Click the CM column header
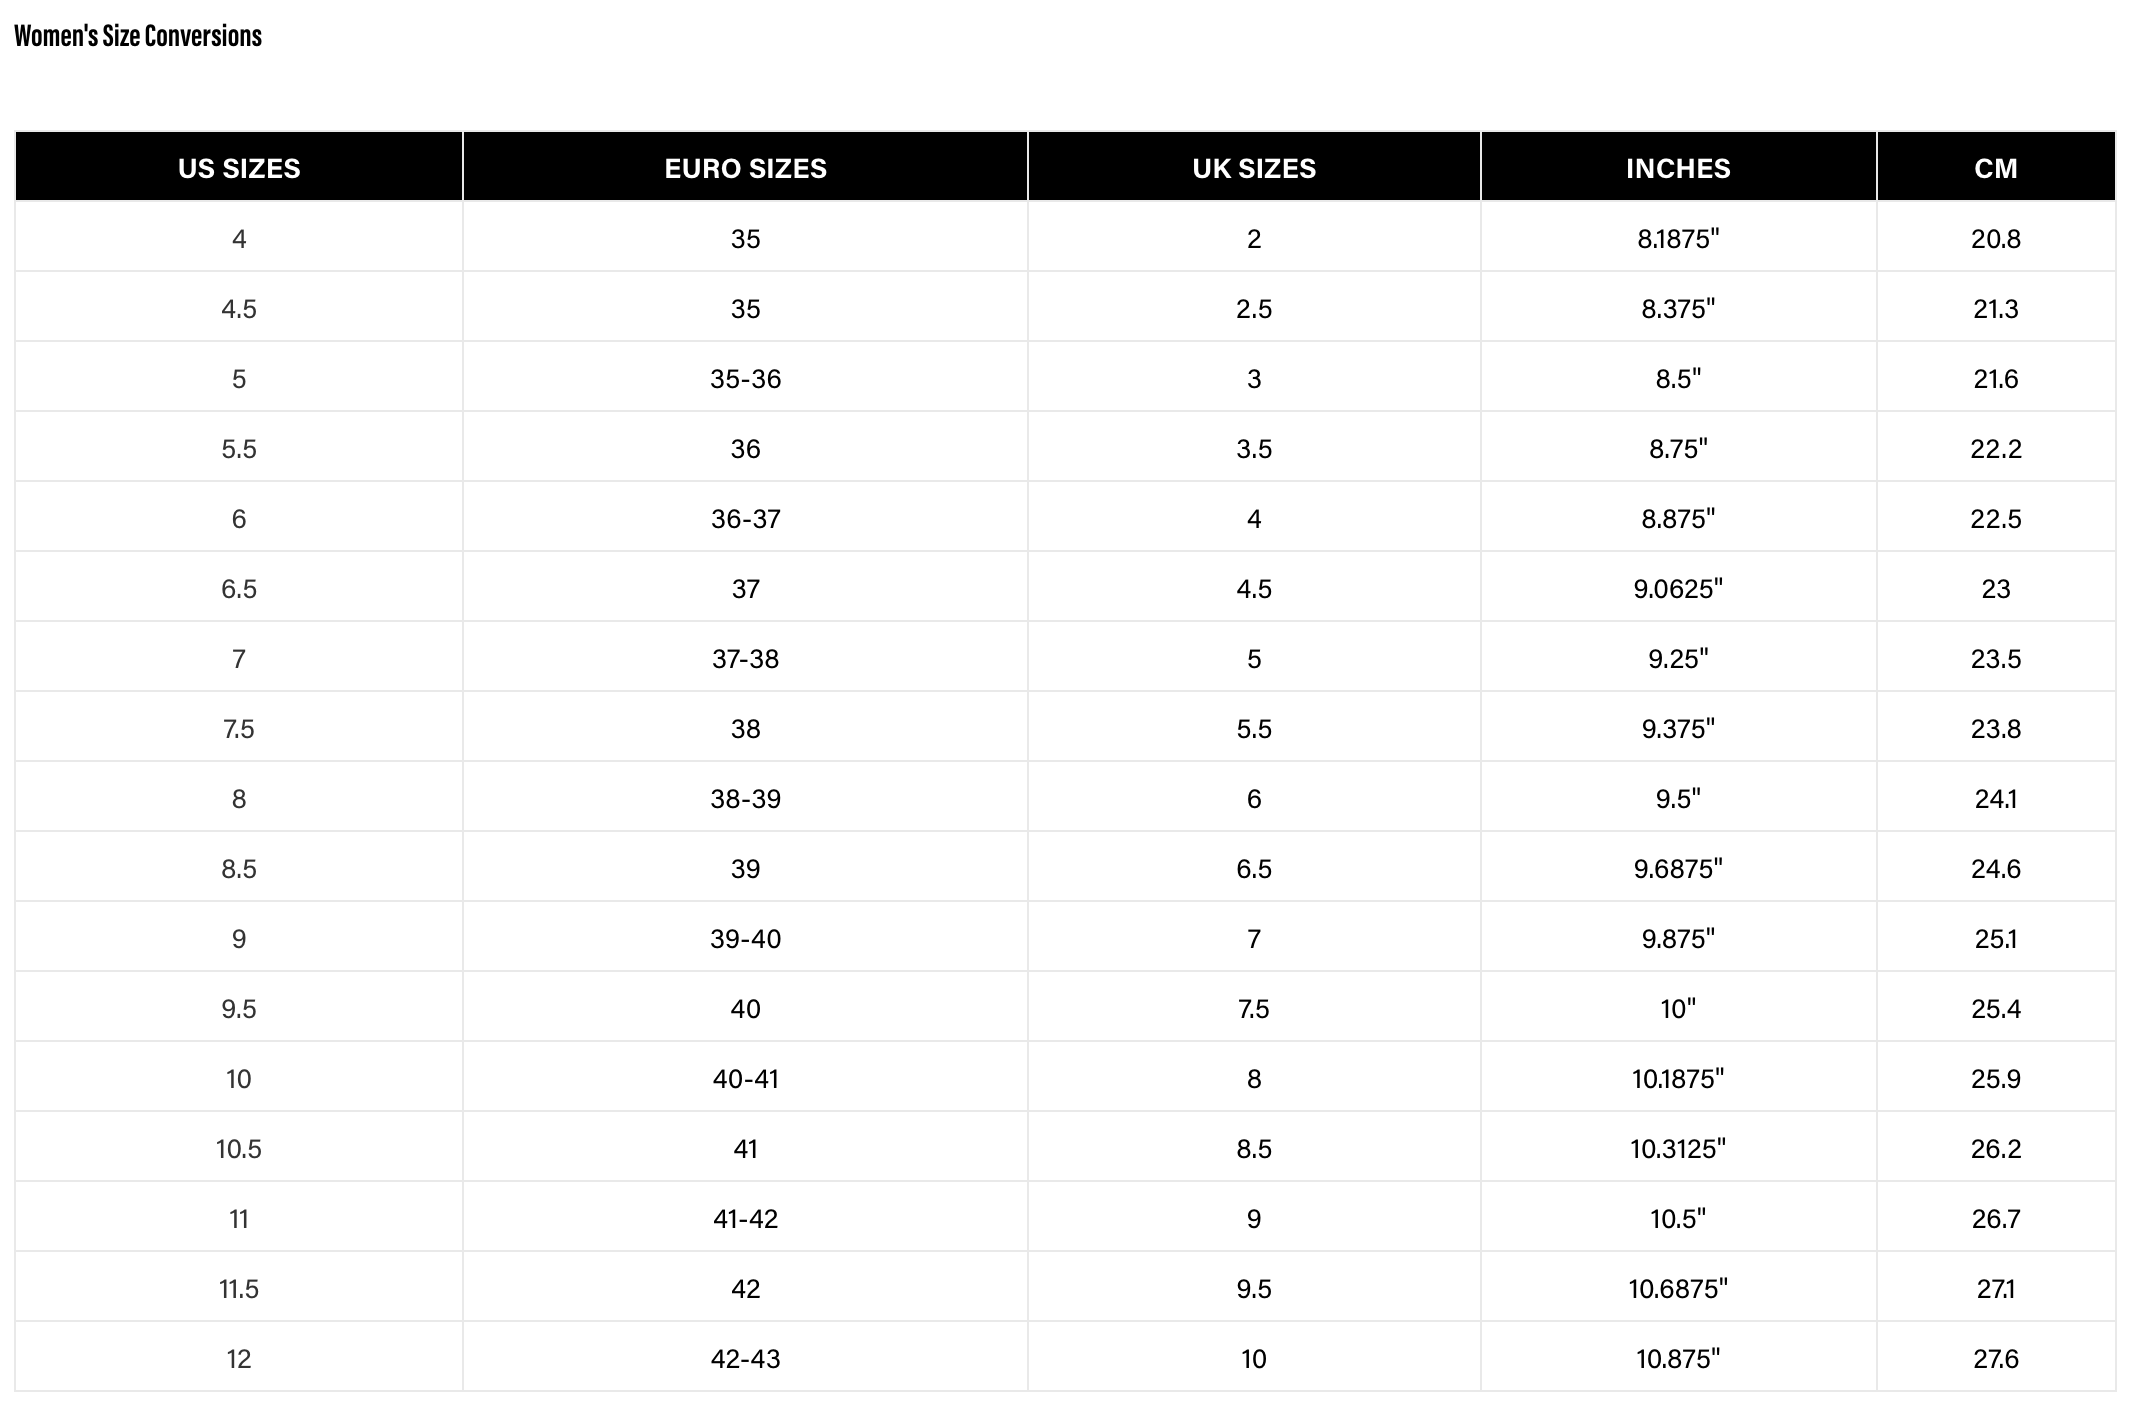The width and height of the screenshot is (2129, 1403). pyautogui.click(x=1995, y=168)
